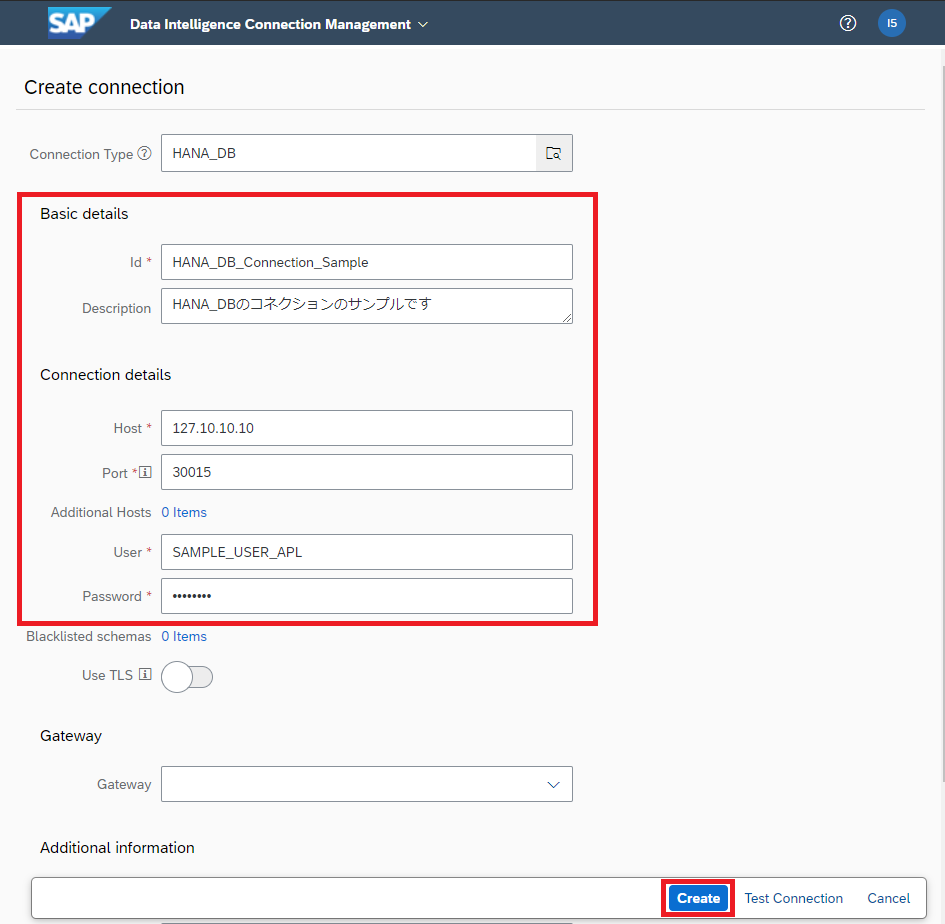
Task: Open Additional Hosts 0 Items link
Action: click(x=184, y=512)
